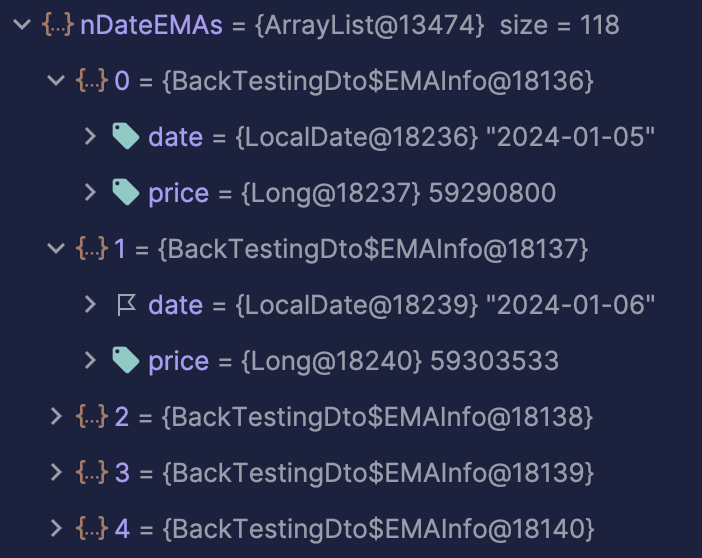Click the object icon beside element 0
This screenshot has width=702, height=558.
(92, 81)
